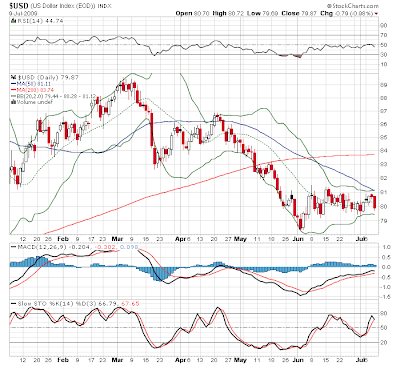400x365 pixels.
Task: Click the 83 price axis label
Action: pos(384,164)
